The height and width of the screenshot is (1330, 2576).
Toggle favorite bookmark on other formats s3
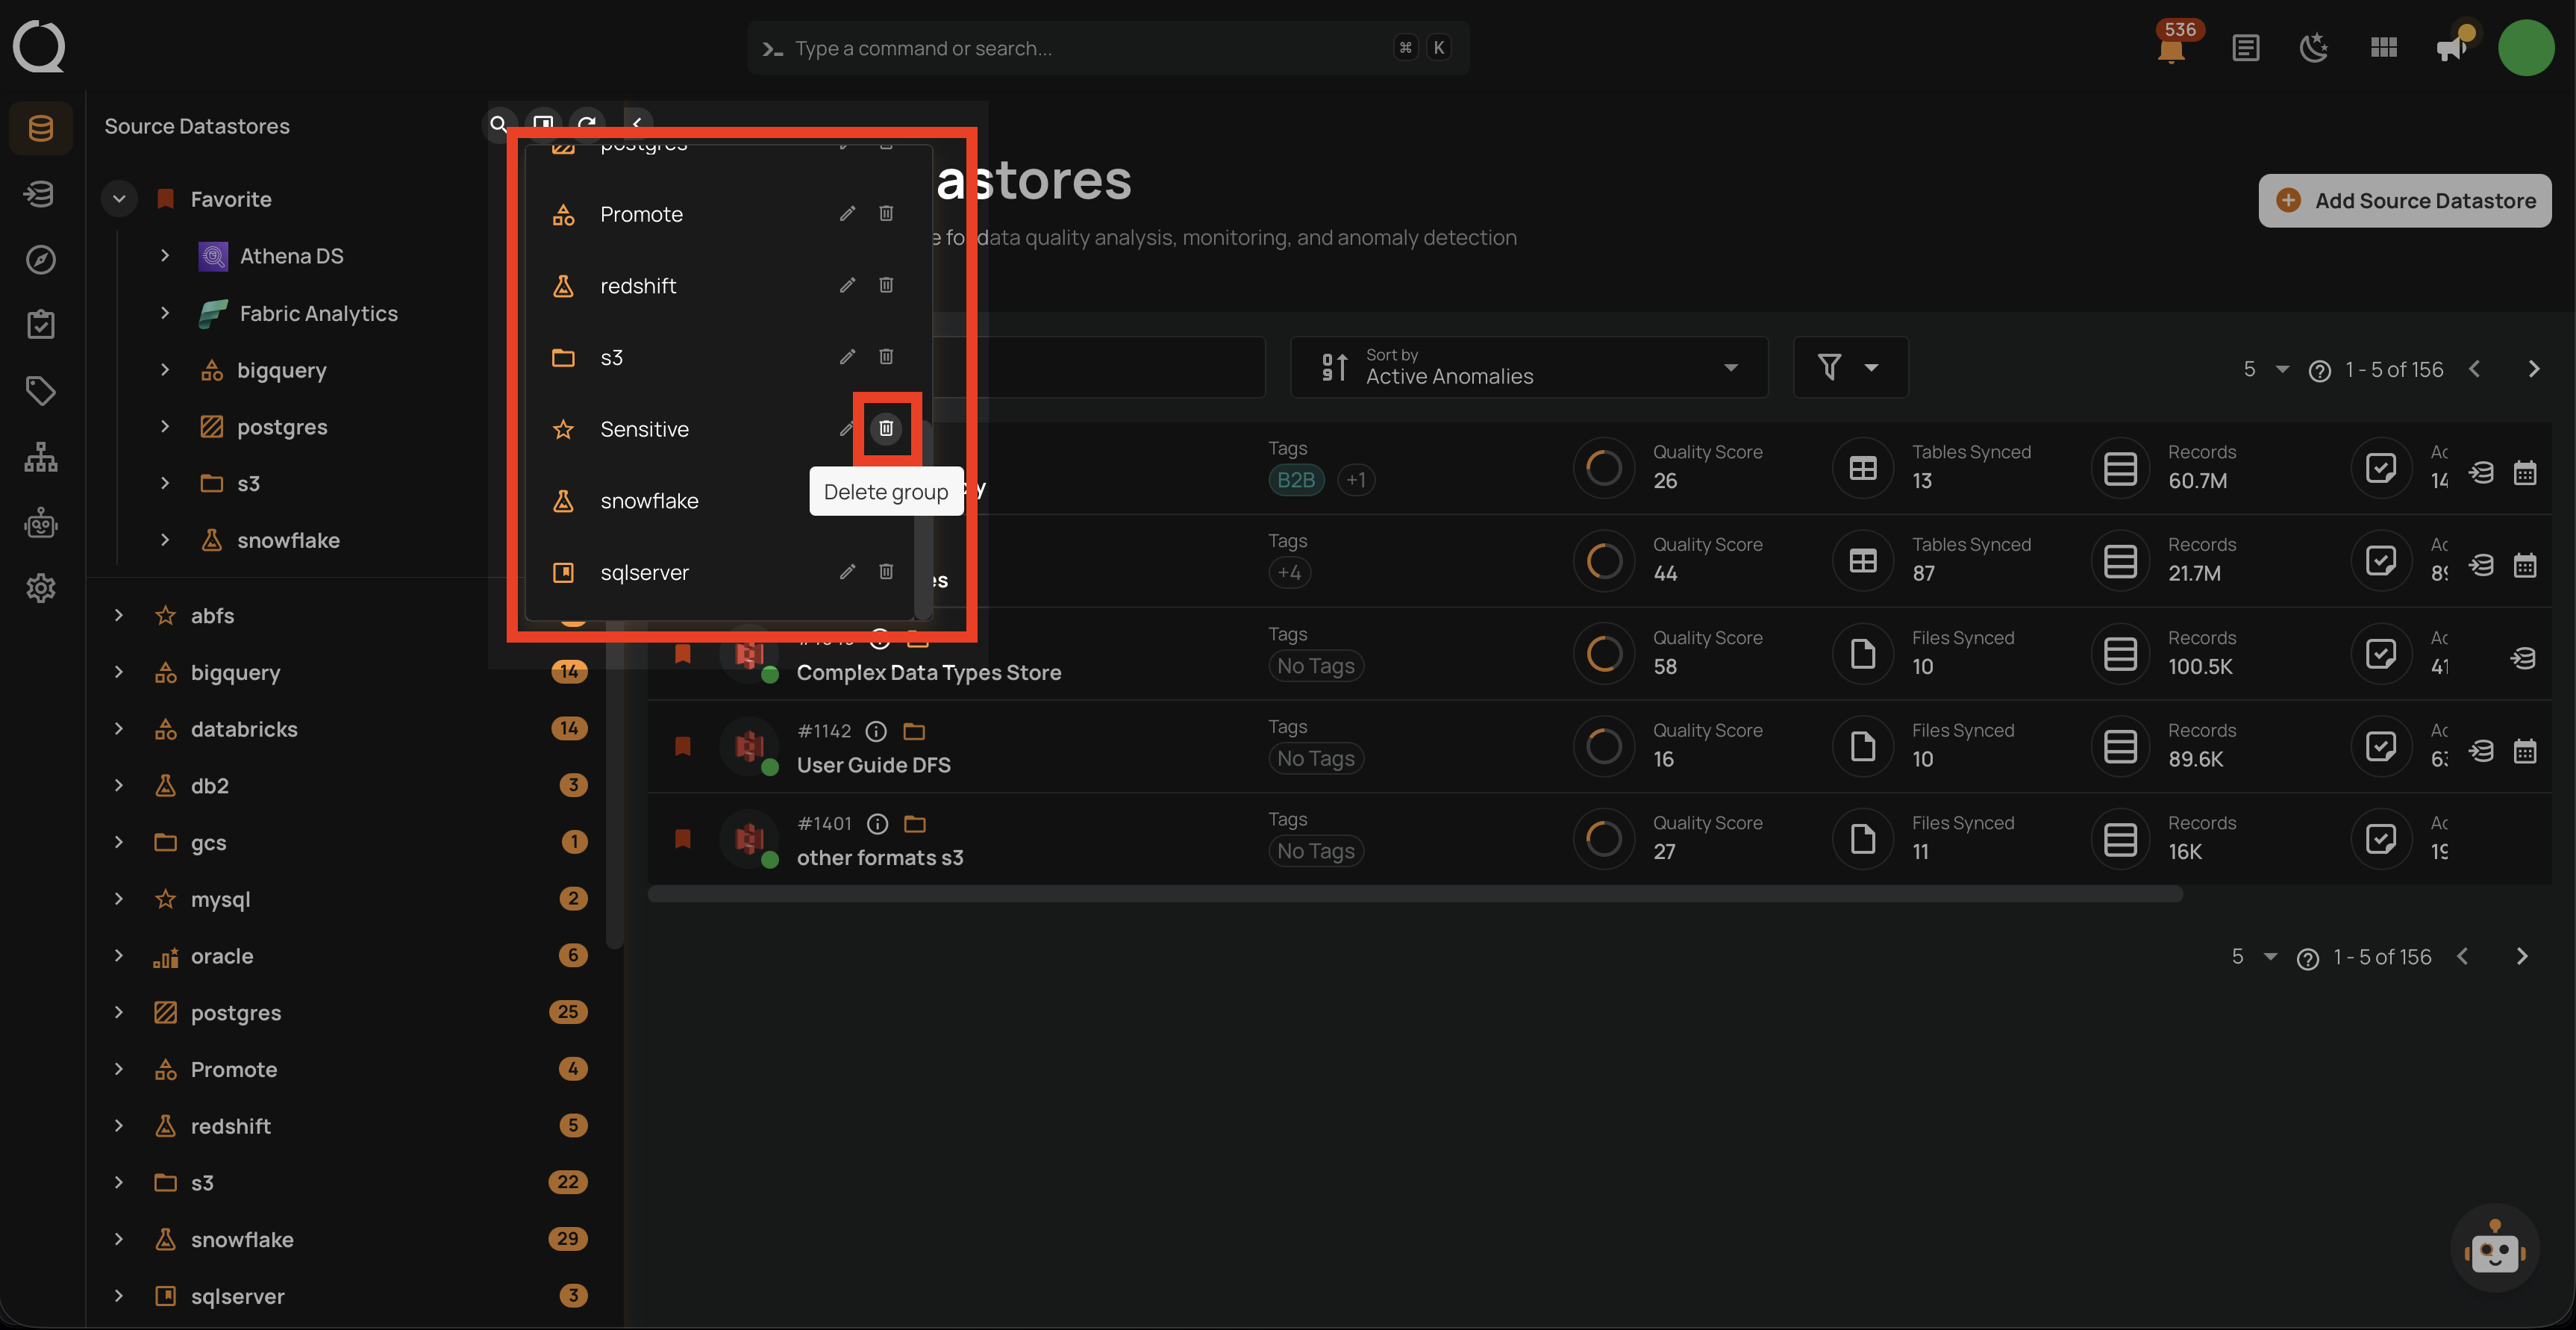pos(683,838)
